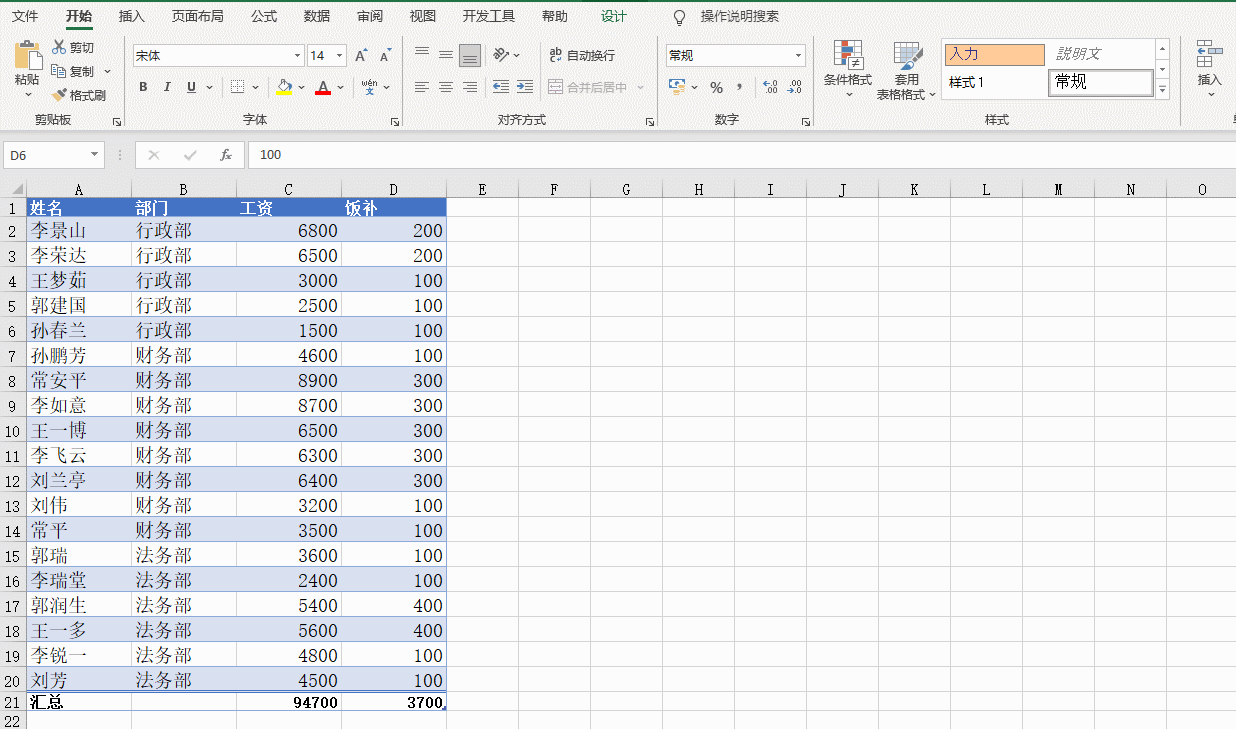Click the decrease decimal icon

pos(794,88)
